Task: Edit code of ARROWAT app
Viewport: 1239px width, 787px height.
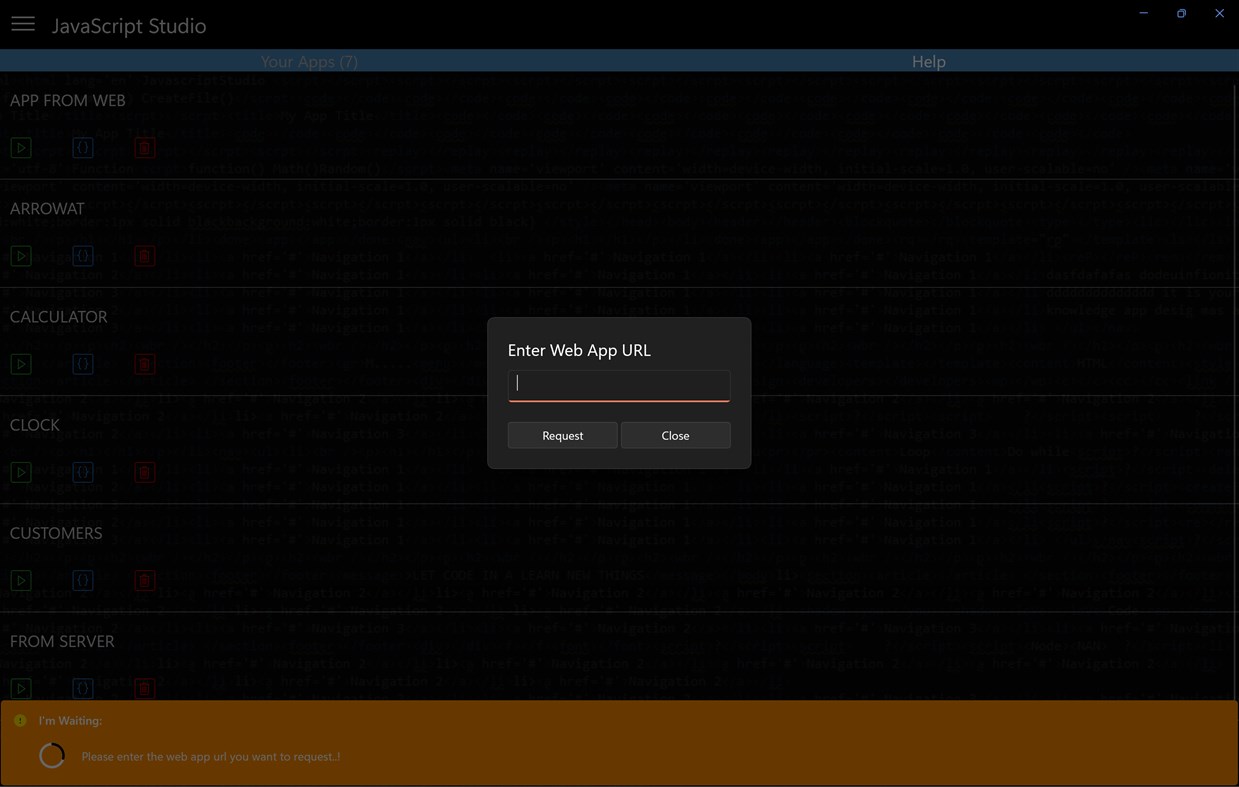Action: (x=83, y=256)
